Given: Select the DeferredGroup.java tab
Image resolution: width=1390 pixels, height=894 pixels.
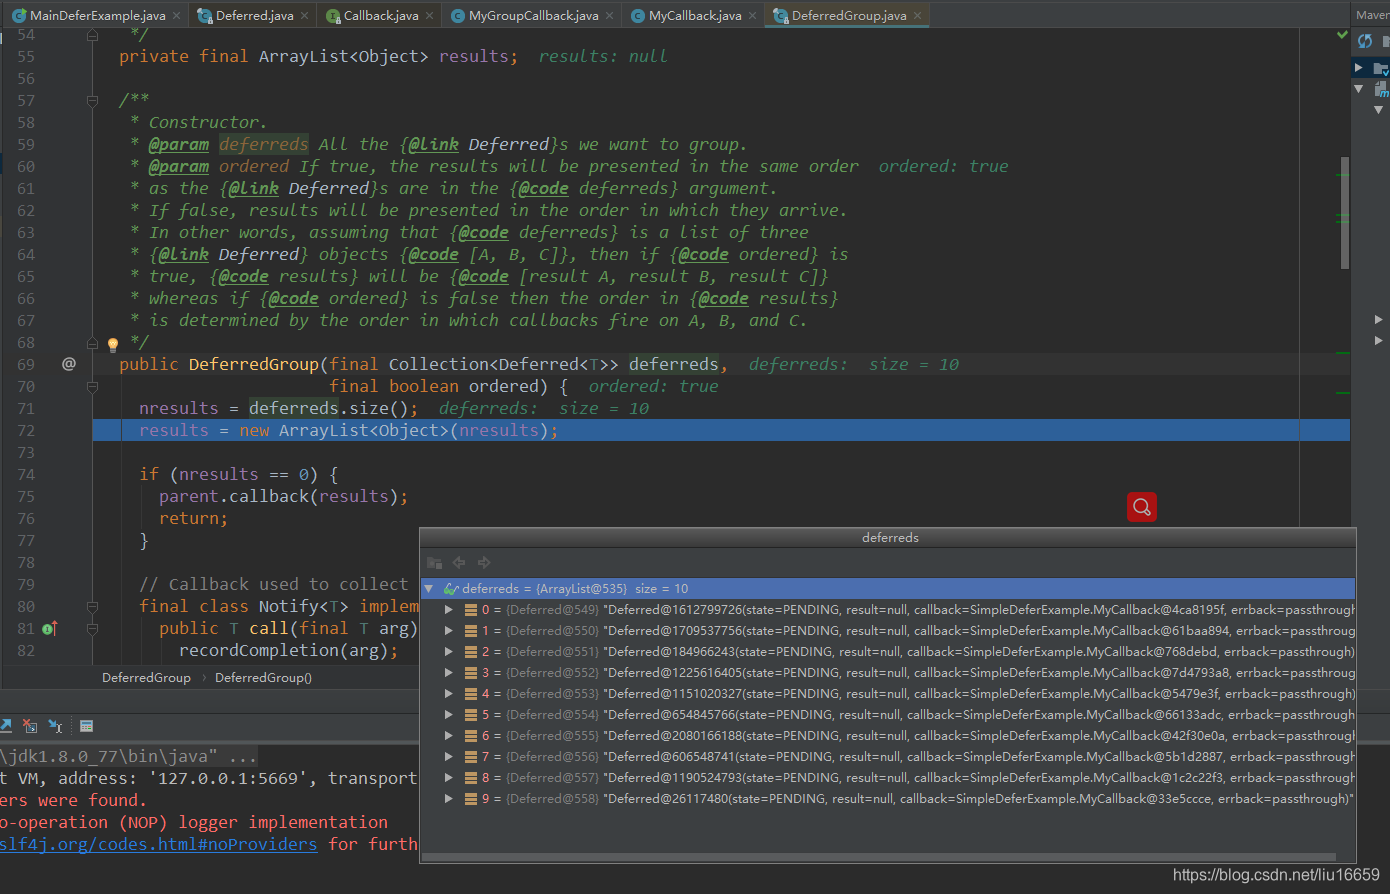Looking at the screenshot, I should (849, 15).
